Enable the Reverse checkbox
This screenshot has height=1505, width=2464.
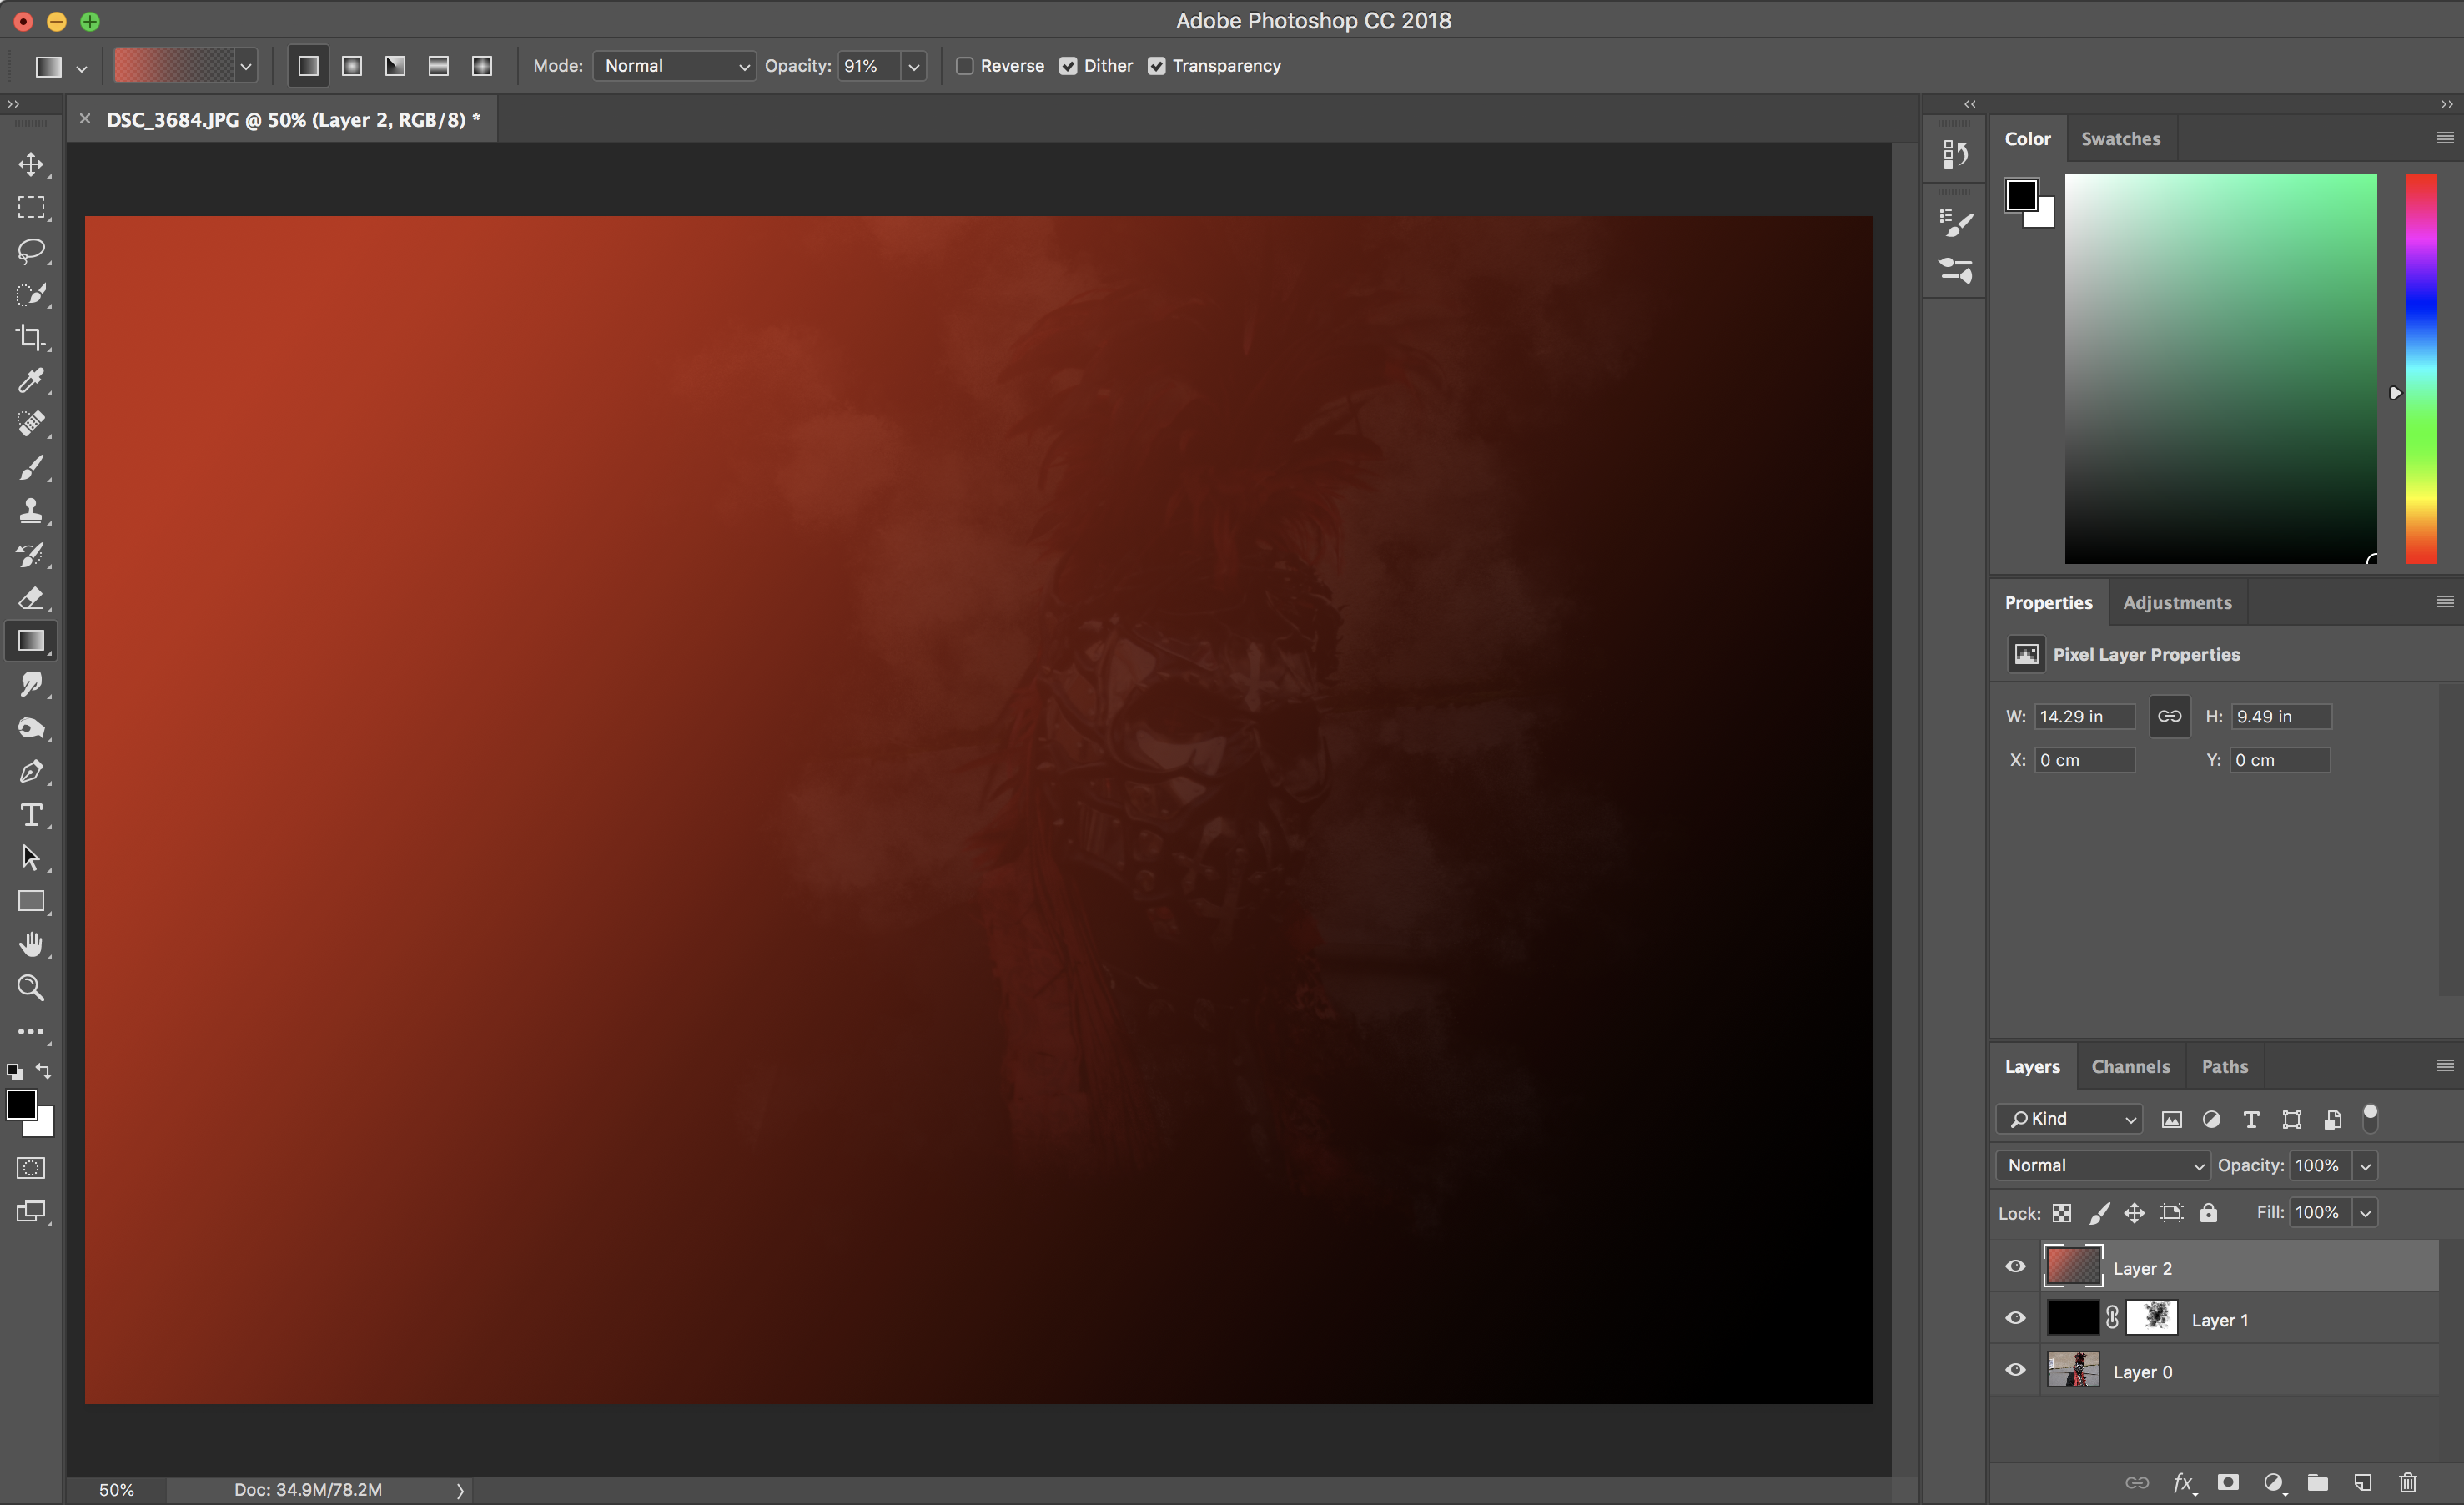(x=965, y=66)
